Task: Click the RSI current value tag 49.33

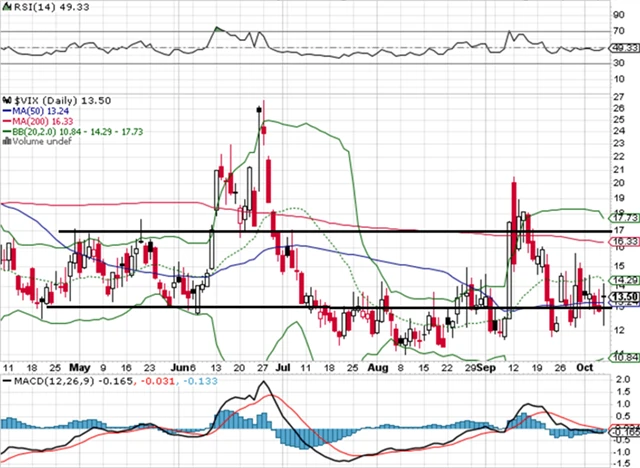Action: 622,46
